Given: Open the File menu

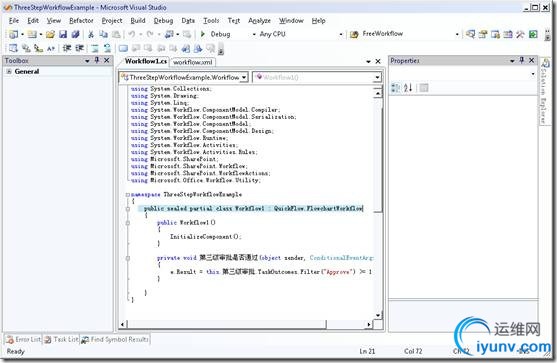Looking at the screenshot, I should tap(13, 21).
